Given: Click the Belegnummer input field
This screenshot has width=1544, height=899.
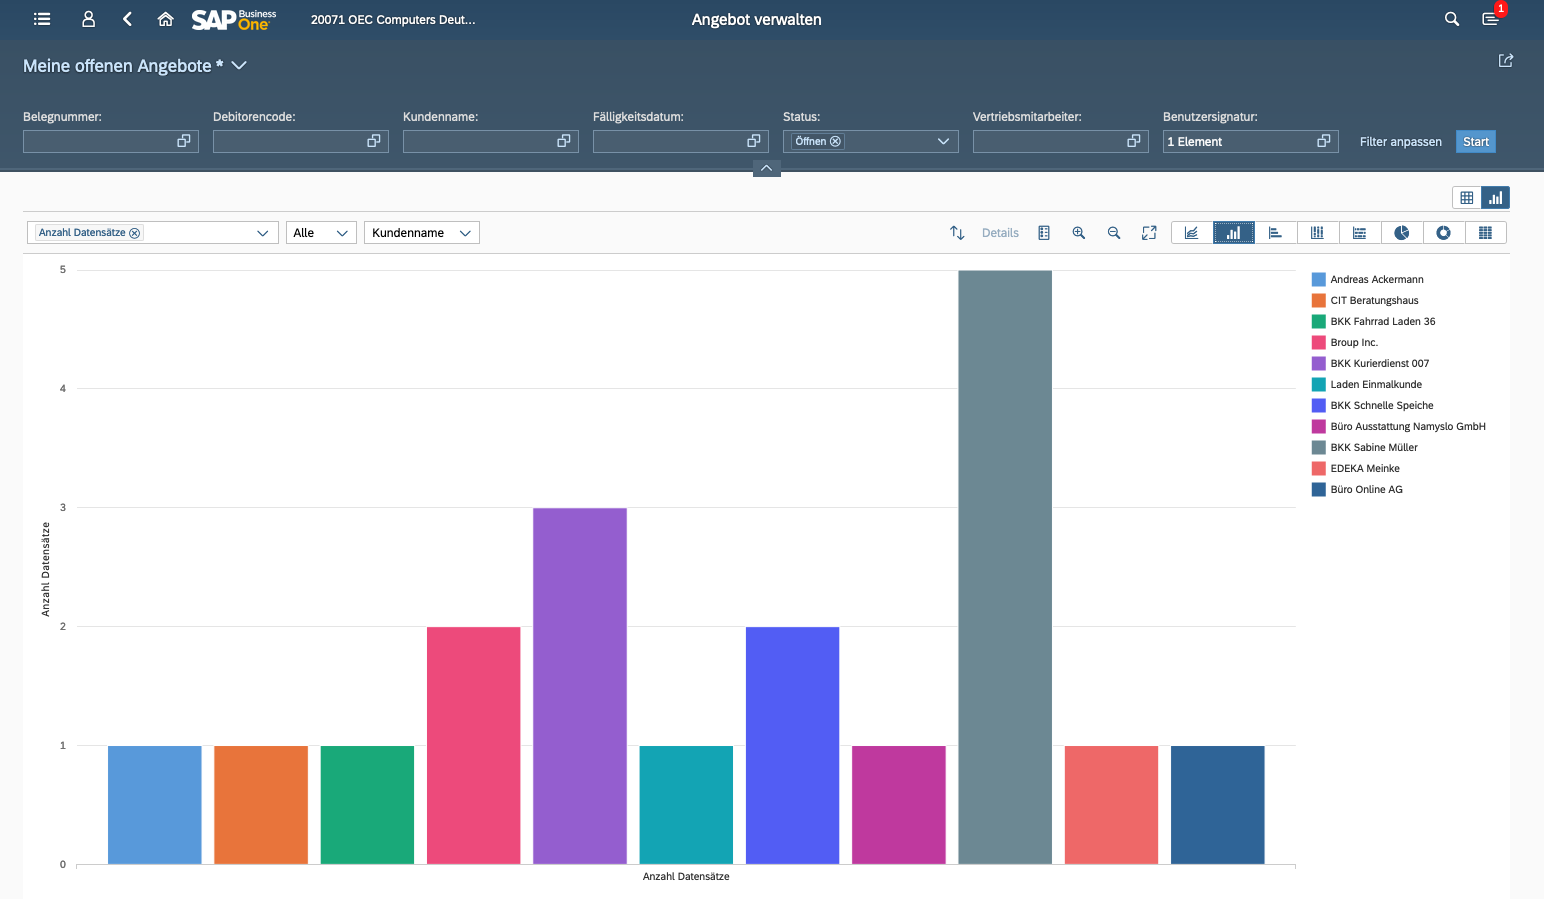Looking at the screenshot, I should tap(98, 142).
